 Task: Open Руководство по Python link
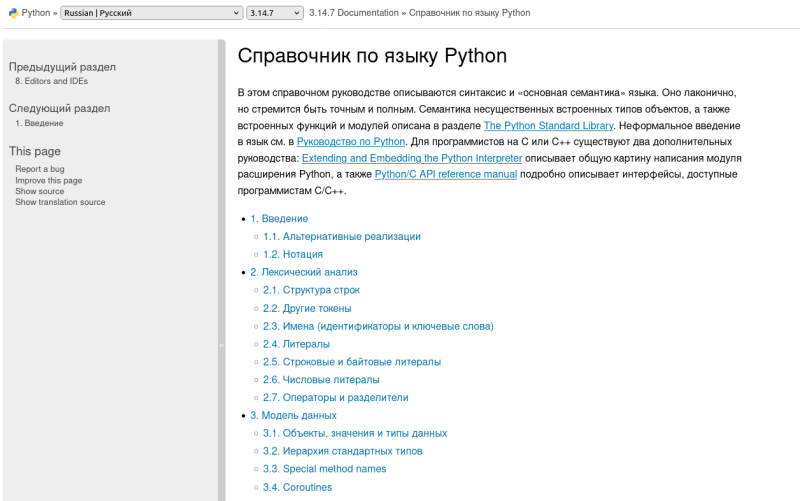351,141
